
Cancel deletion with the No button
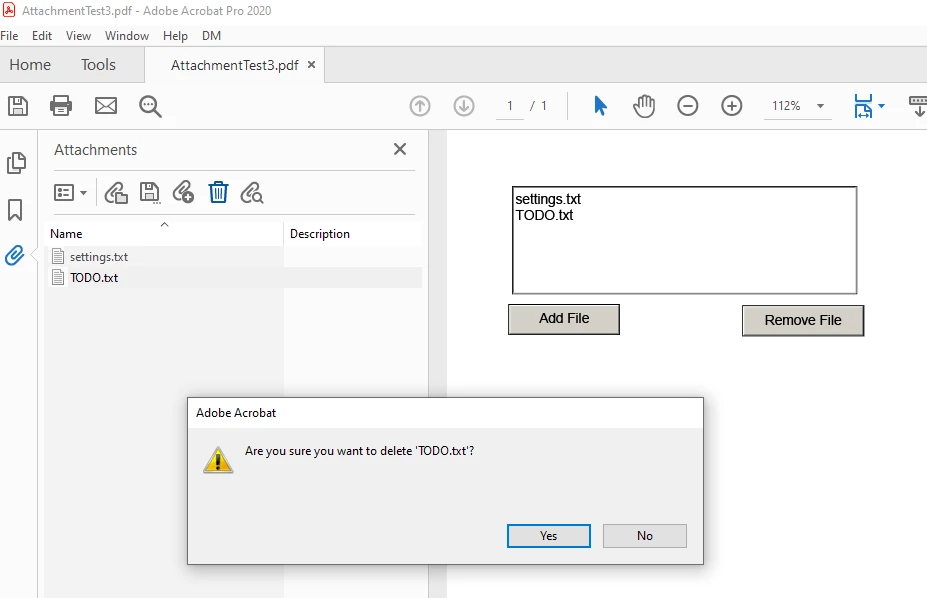tap(644, 535)
